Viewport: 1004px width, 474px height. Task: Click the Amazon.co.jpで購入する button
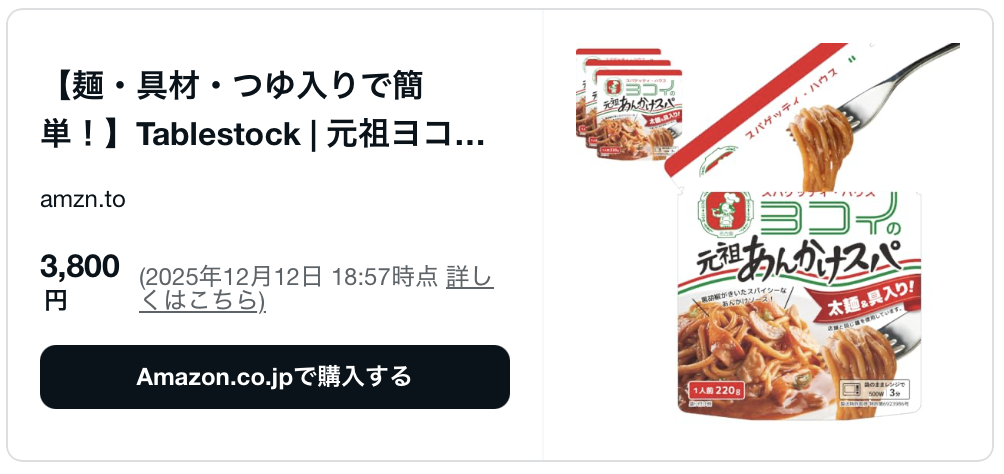pyautogui.click(x=275, y=377)
